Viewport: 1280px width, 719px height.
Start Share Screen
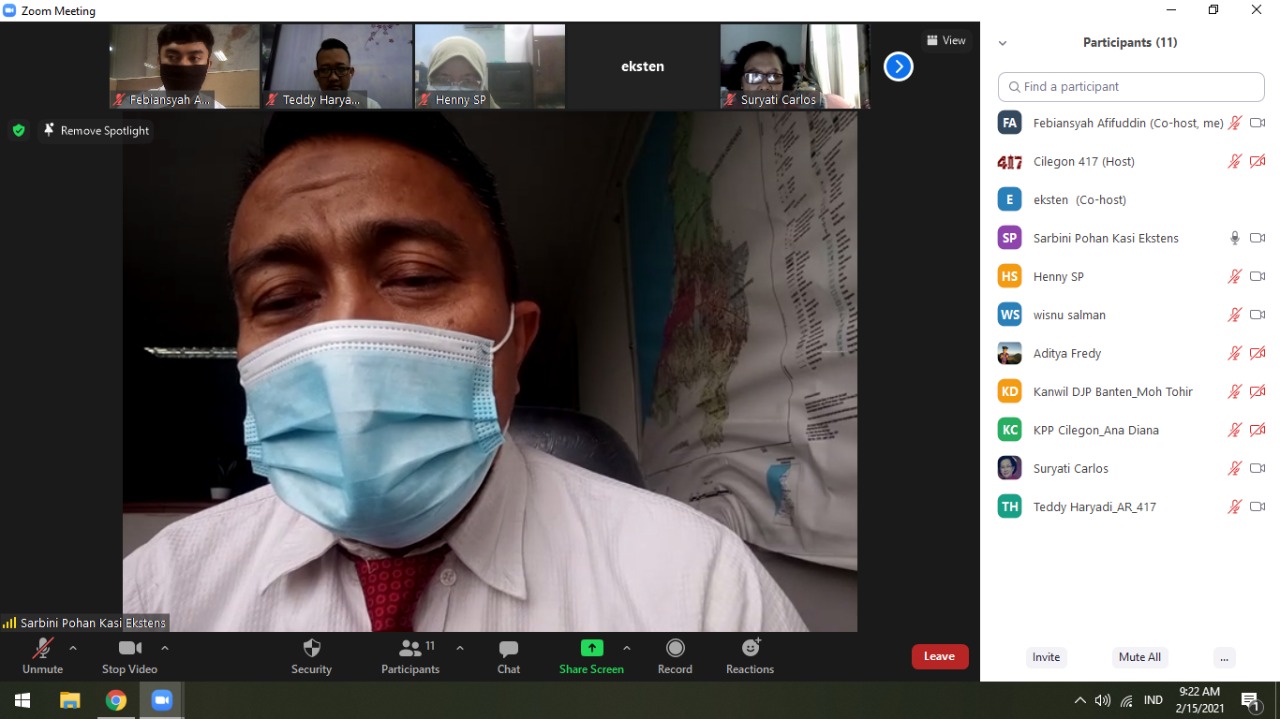(x=591, y=656)
